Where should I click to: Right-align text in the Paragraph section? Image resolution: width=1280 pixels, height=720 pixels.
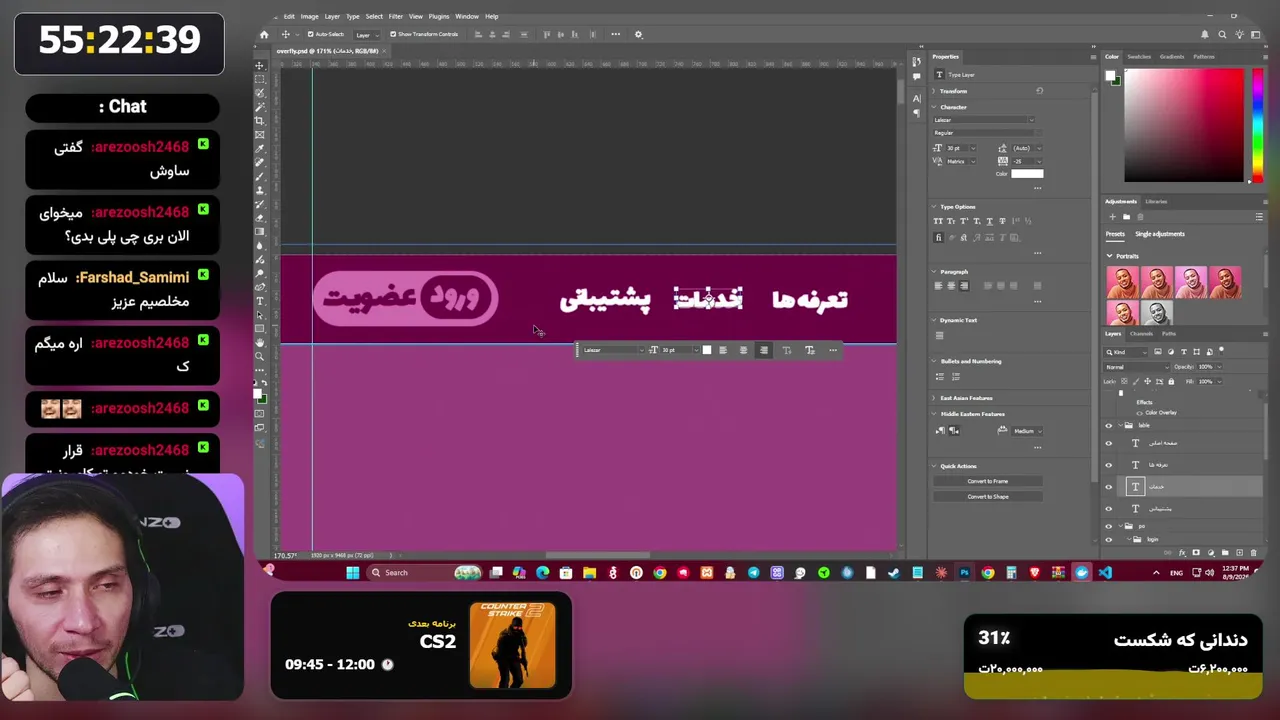(x=964, y=286)
